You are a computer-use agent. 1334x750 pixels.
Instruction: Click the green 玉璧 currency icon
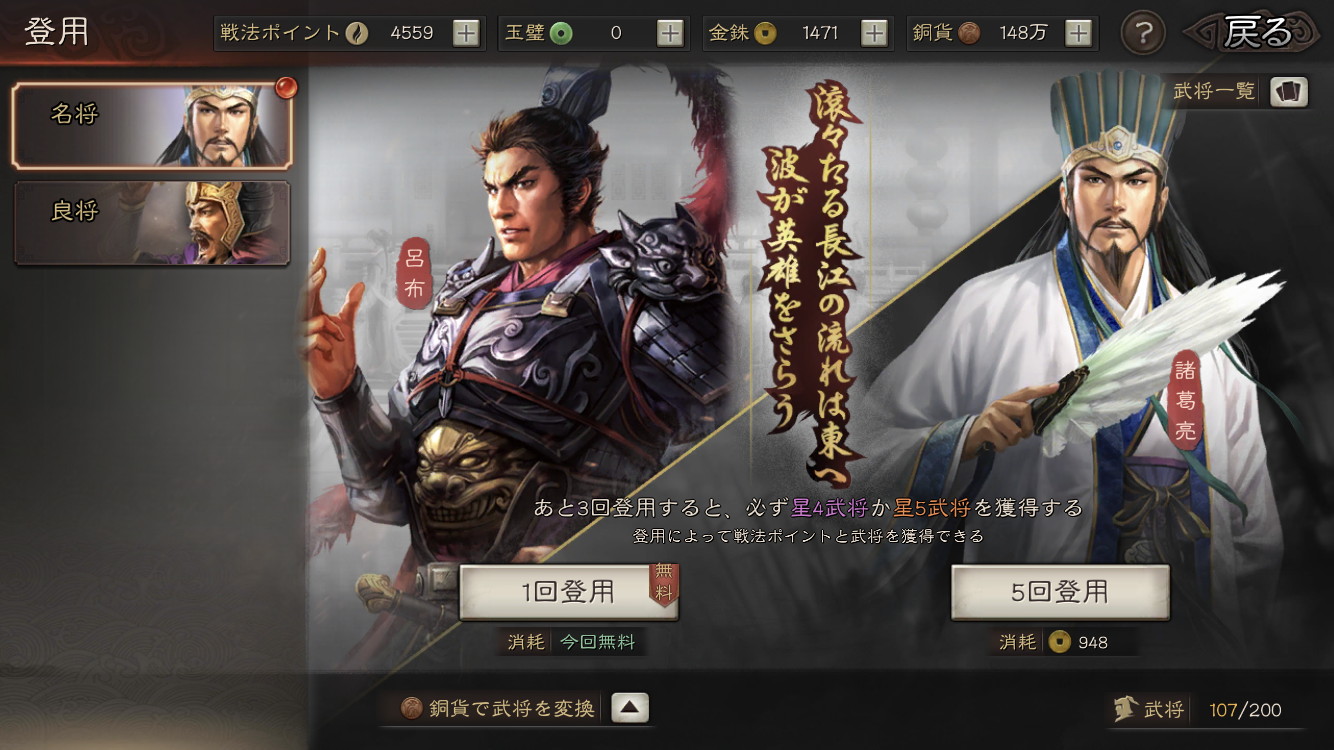coord(561,33)
